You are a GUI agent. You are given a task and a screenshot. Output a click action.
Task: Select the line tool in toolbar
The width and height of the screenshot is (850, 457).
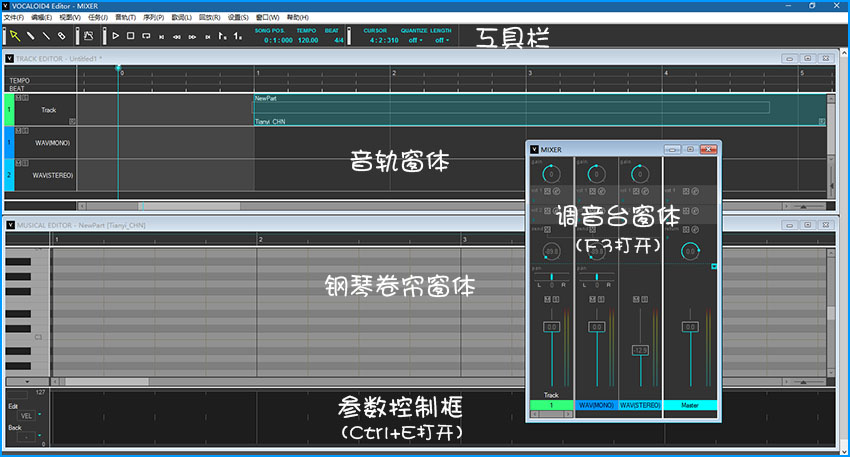[46, 36]
